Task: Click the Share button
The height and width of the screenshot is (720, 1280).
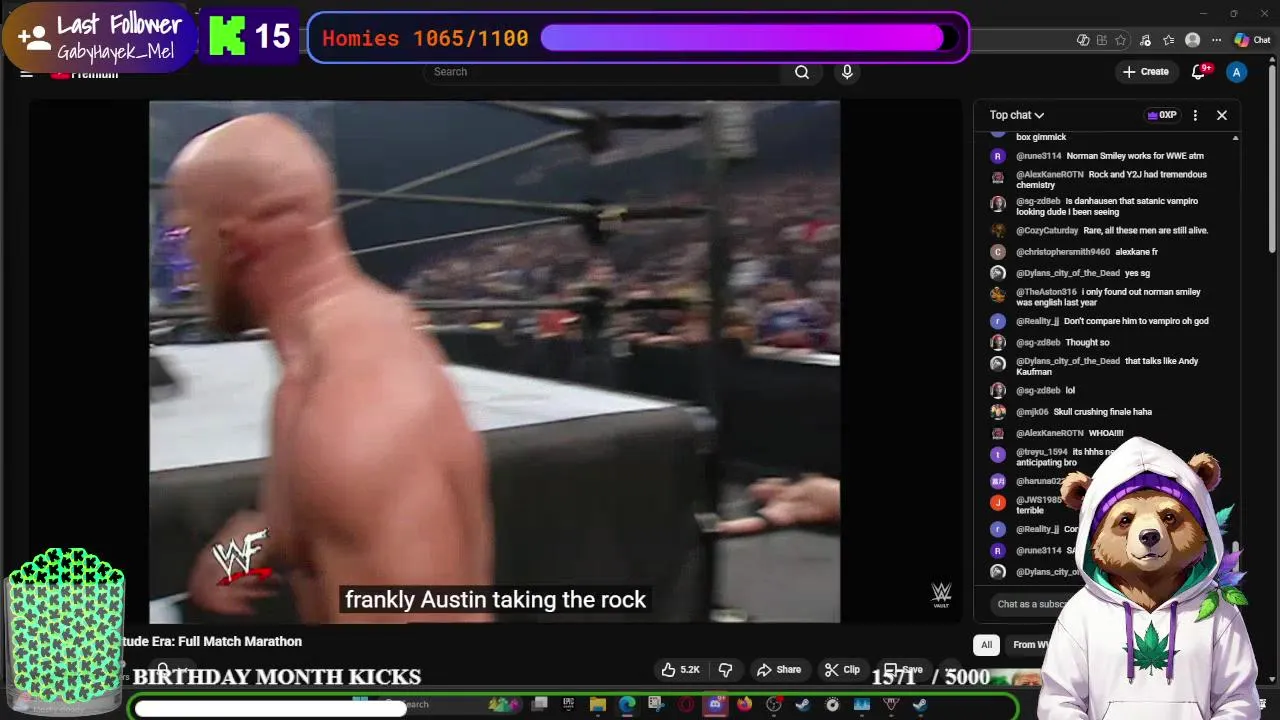Action: [779, 670]
